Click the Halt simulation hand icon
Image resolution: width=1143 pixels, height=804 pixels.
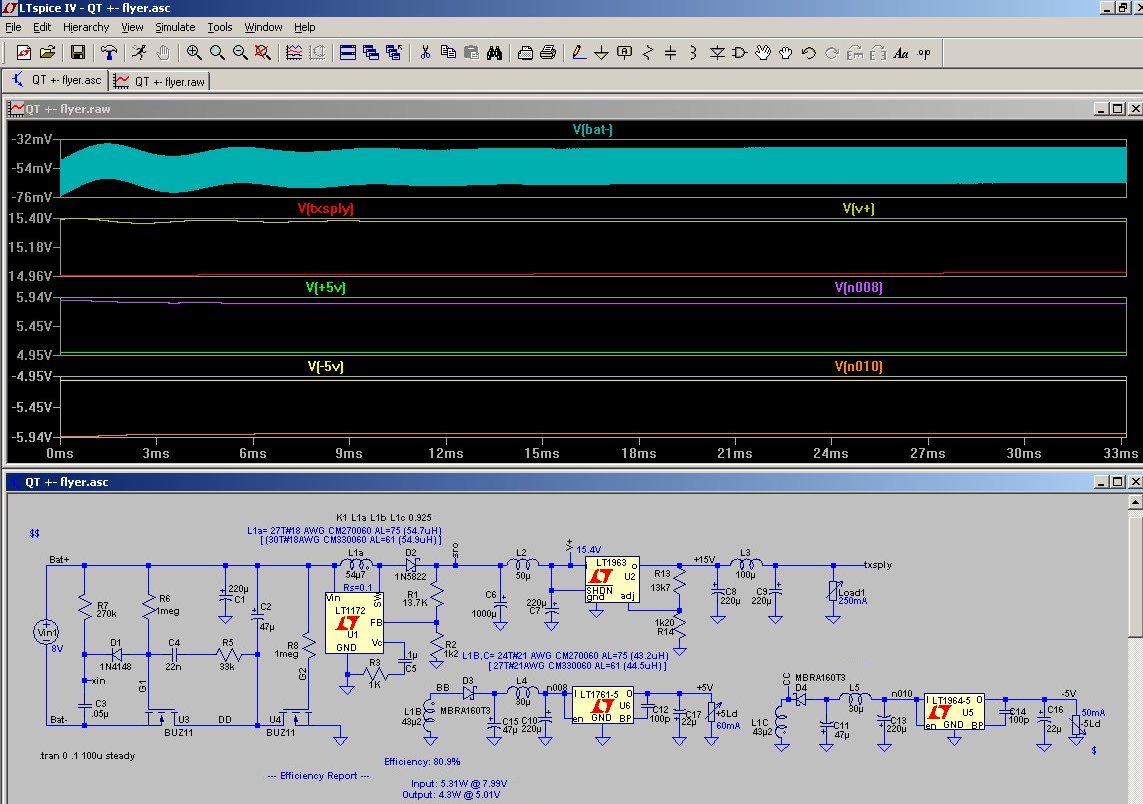pyautogui.click(x=163, y=52)
